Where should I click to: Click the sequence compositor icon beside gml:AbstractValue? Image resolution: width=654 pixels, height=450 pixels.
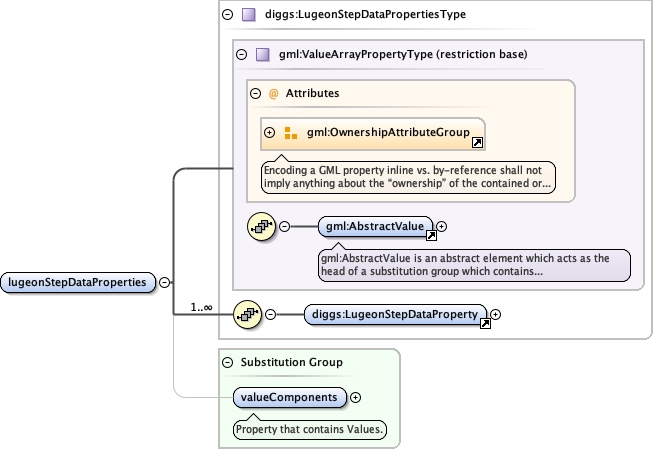pos(261,227)
